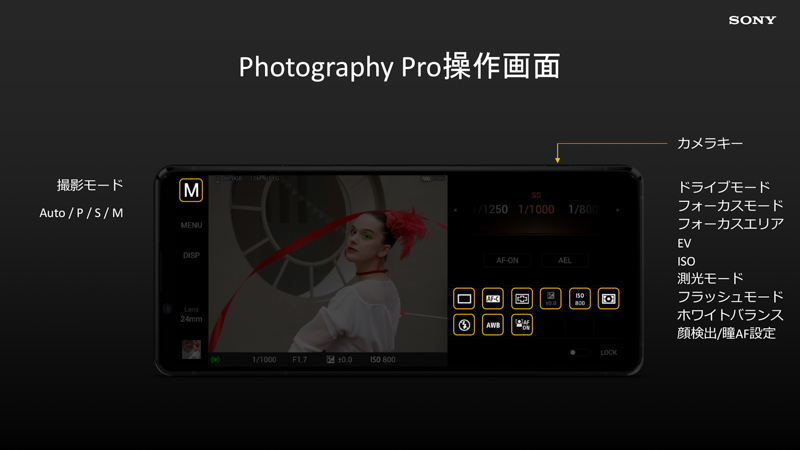The width and height of the screenshot is (800, 450).
Task: Select the focus area icon
Action: click(x=521, y=298)
